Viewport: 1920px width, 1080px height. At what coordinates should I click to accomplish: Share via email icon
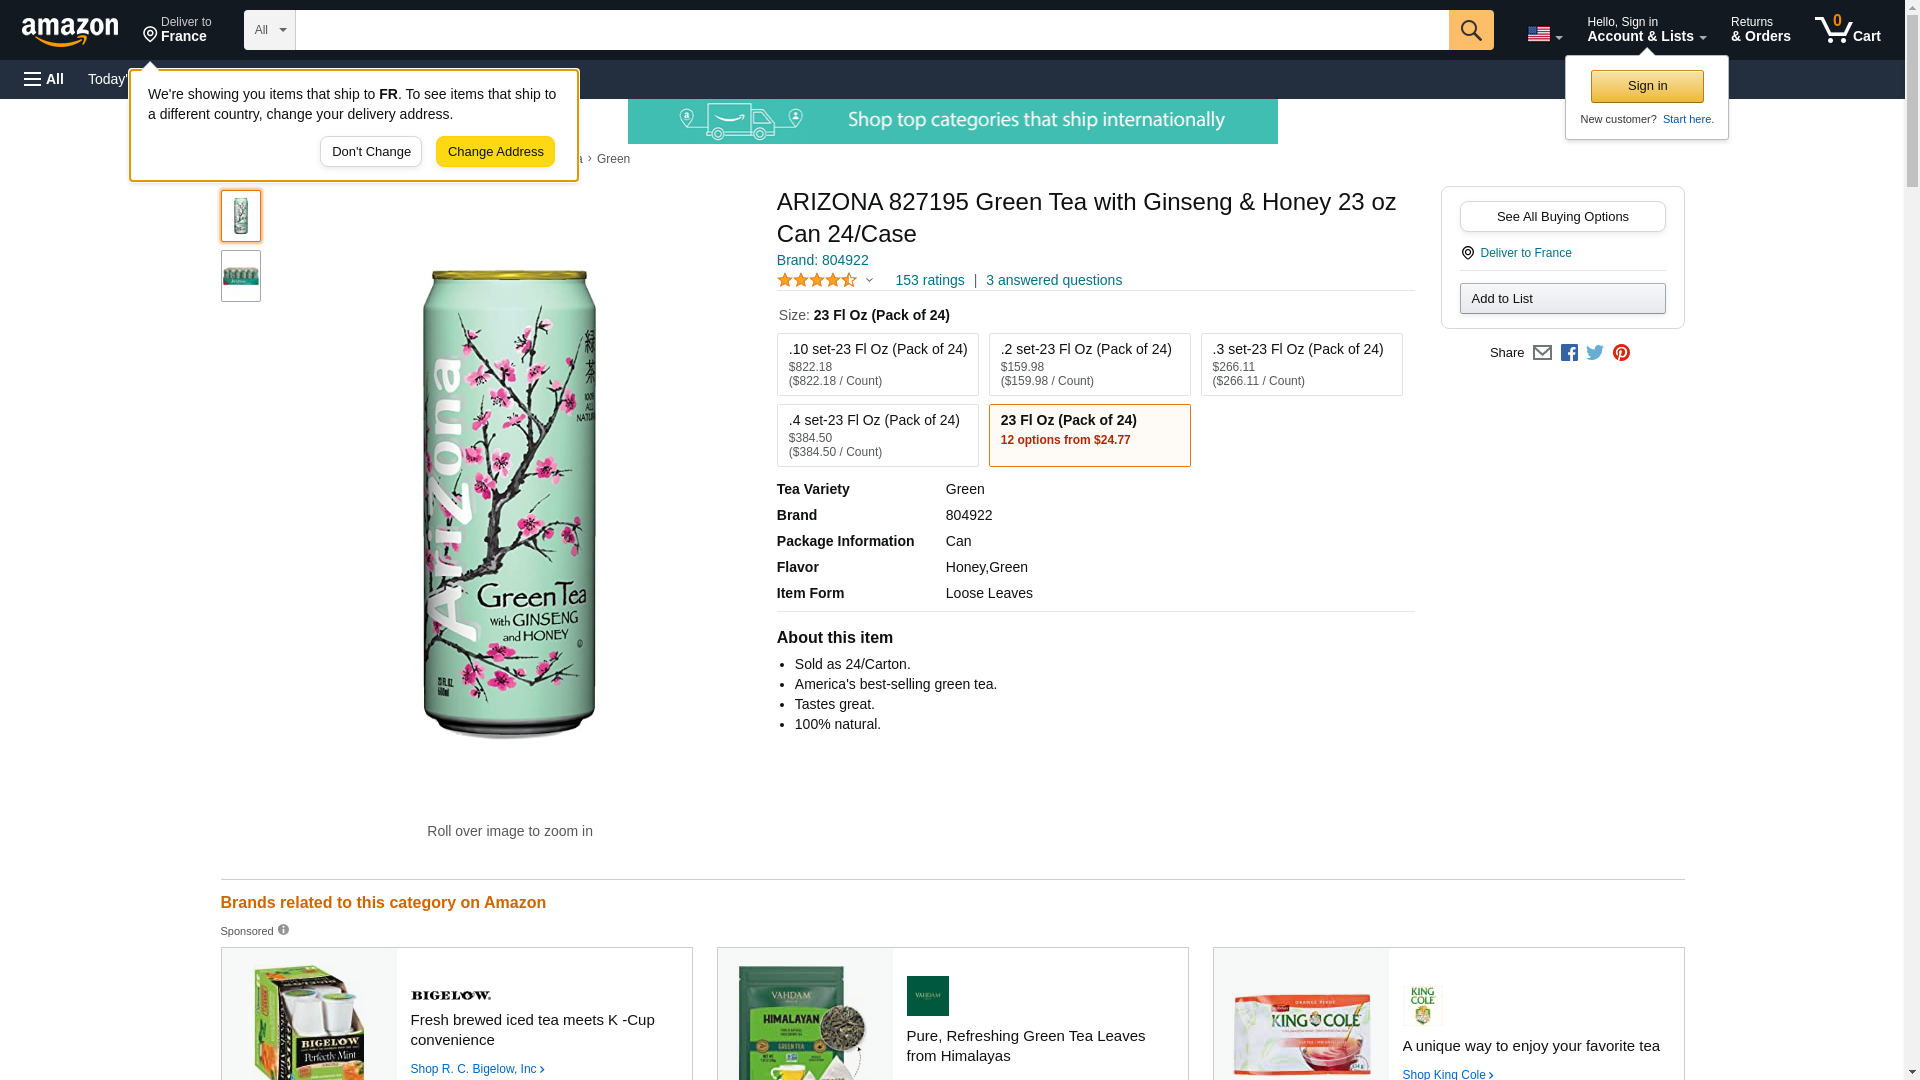coord(1542,353)
